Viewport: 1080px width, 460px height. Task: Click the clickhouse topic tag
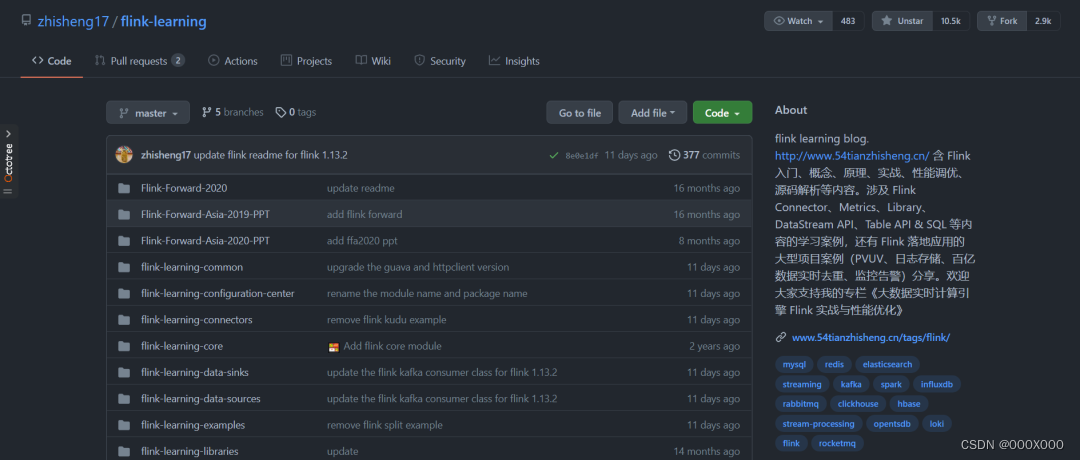(x=858, y=404)
